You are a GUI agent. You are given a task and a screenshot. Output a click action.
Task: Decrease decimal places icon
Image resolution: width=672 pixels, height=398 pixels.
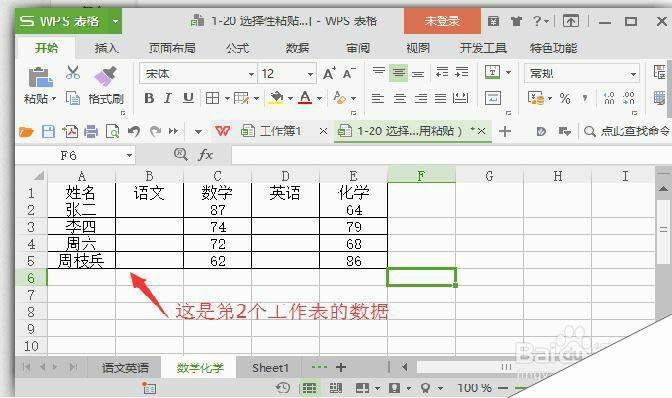pos(629,99)
